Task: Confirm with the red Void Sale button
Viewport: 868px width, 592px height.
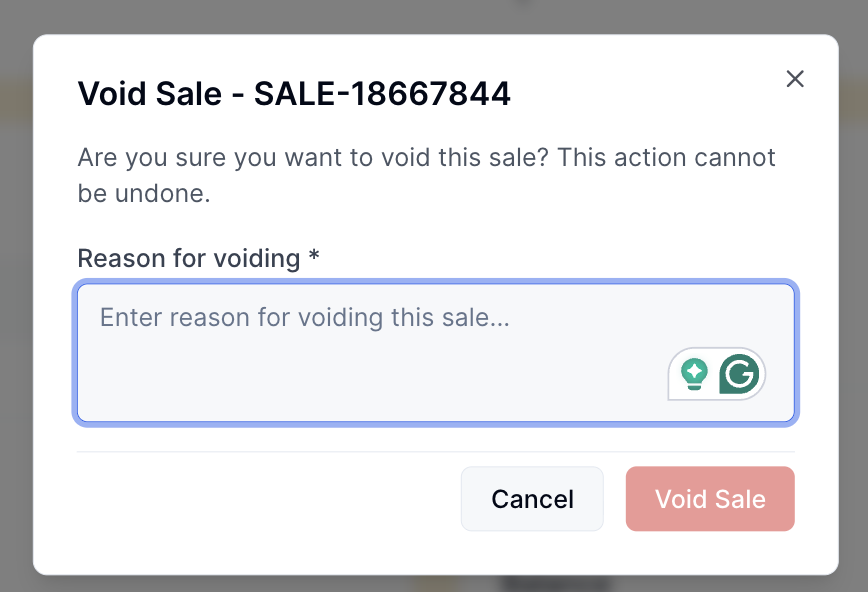Action: click(710, 498)
